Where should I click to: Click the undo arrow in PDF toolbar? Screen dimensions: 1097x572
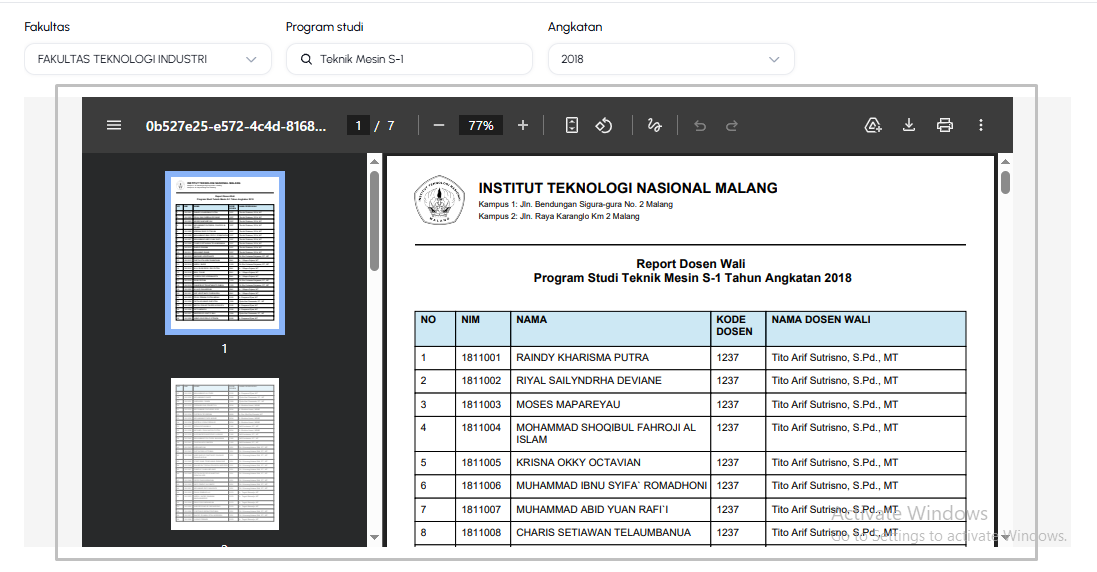700,126
